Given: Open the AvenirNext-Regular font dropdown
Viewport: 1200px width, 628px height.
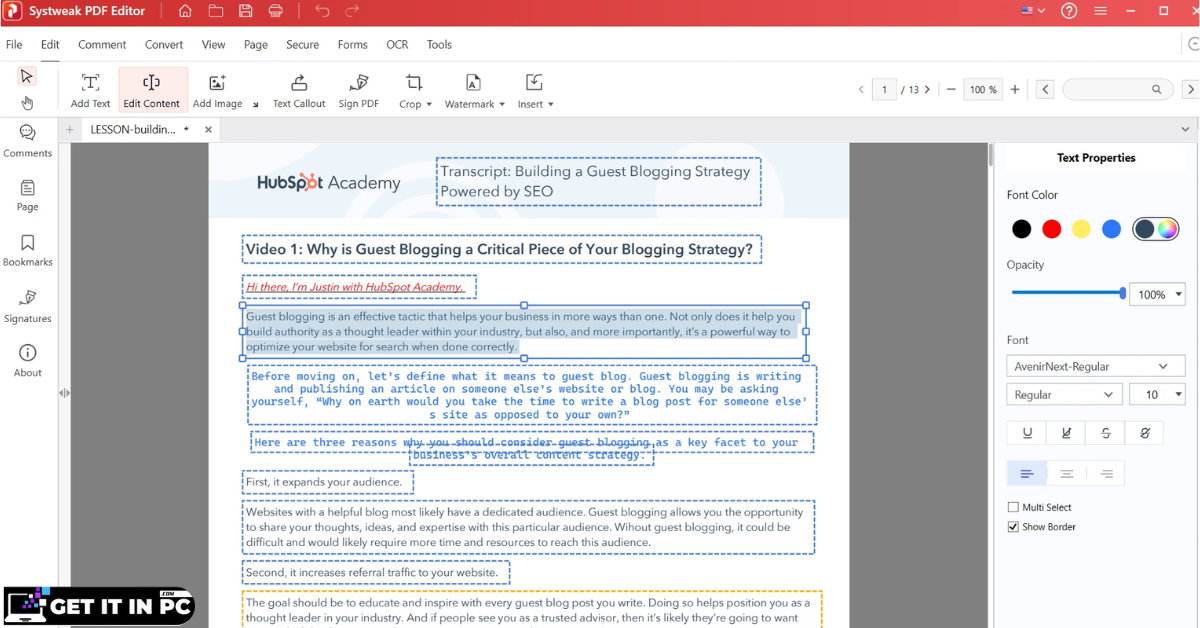Looking at the screenshot, I should point(1096,366).
